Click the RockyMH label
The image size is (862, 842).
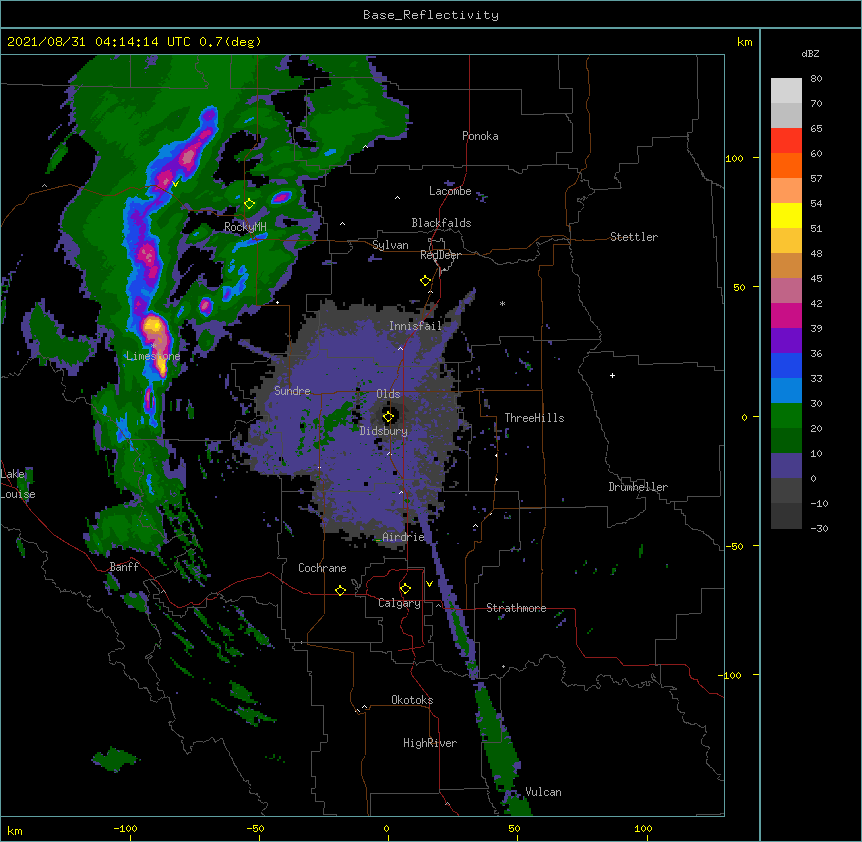245,227
